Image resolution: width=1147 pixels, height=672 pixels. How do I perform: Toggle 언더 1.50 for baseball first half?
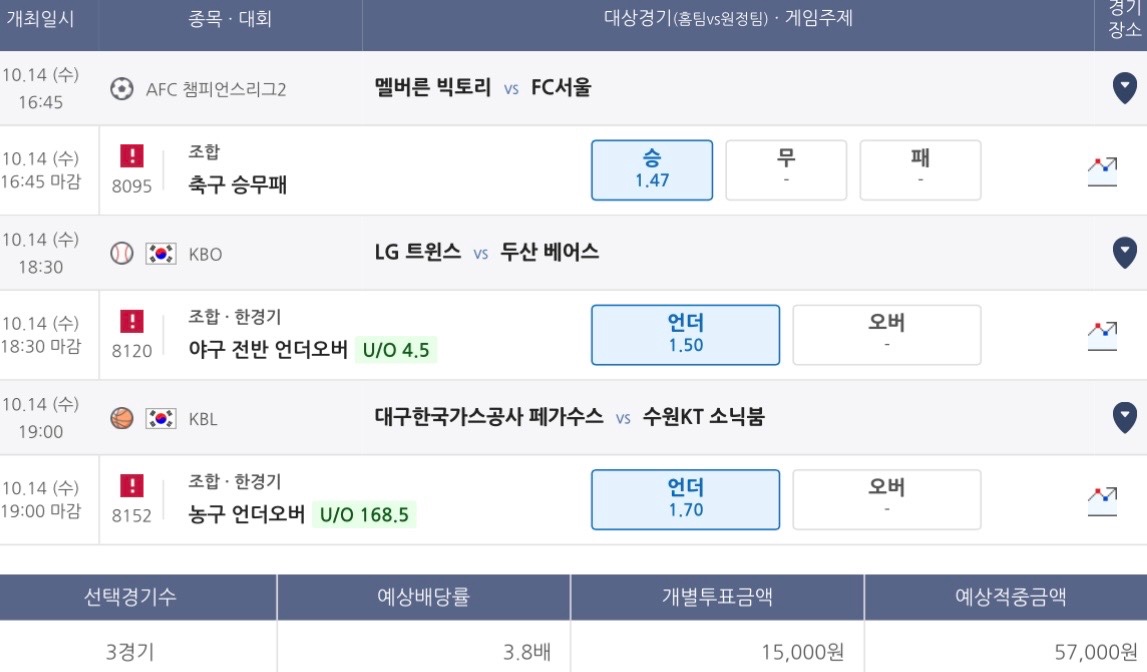coord(685,335)
